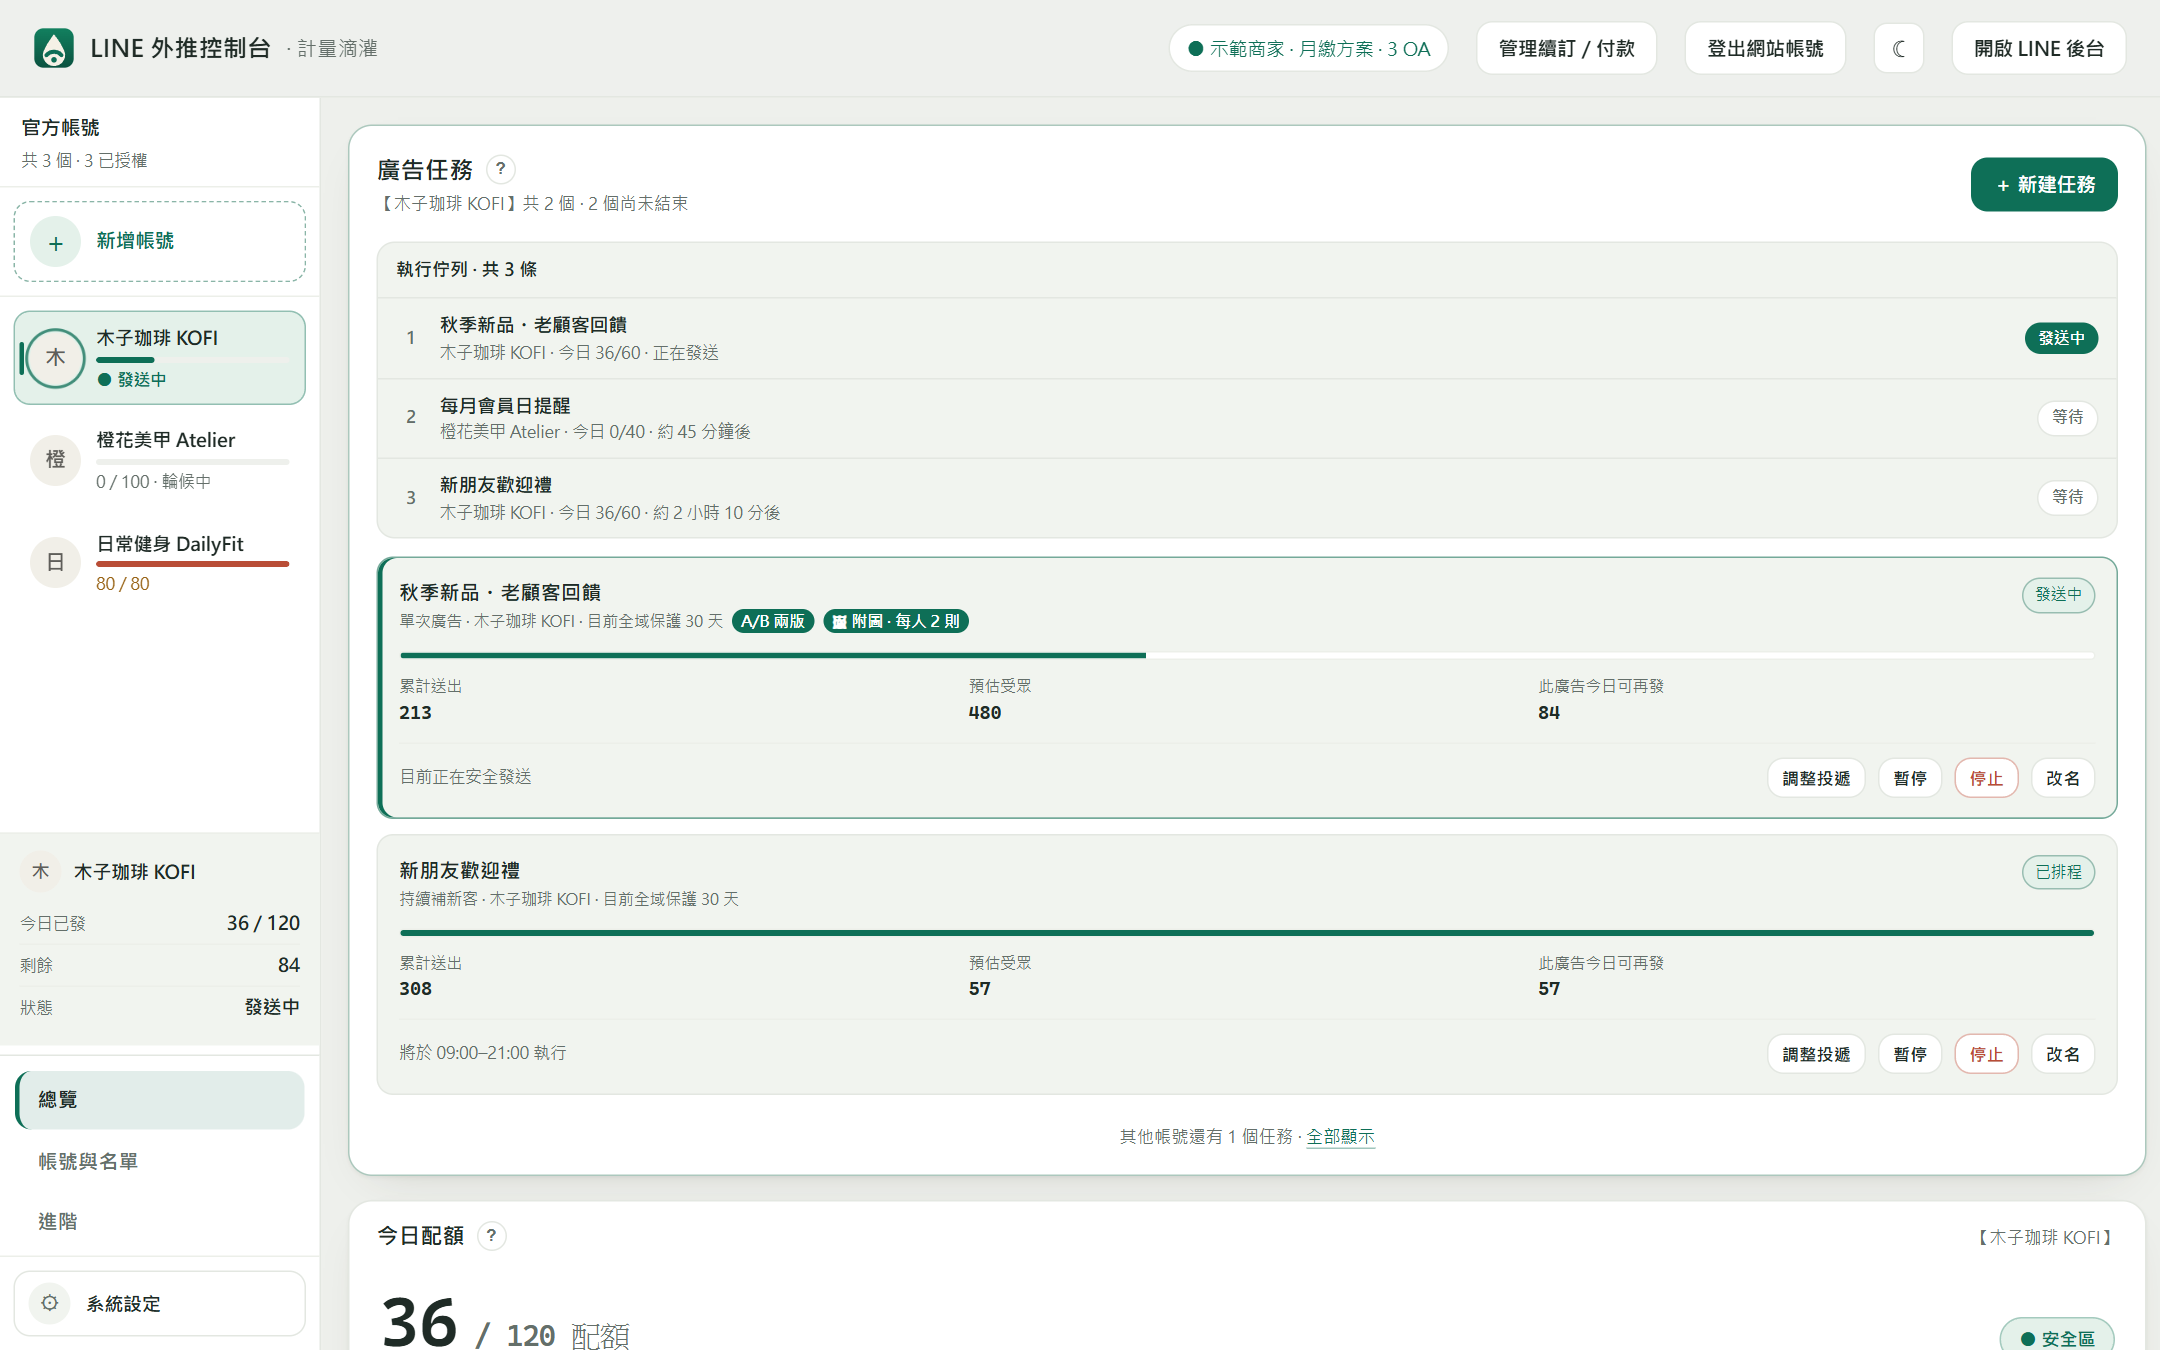
Task: Click the 木 avatar in the account summary panel
Action: tap(40, 872)
